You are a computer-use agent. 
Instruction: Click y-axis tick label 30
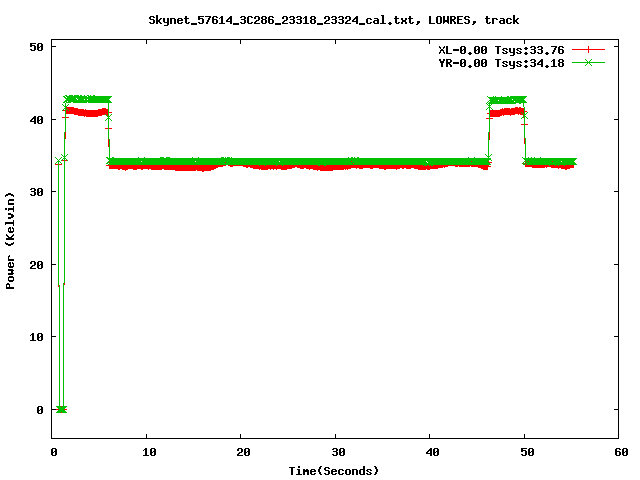36,192
